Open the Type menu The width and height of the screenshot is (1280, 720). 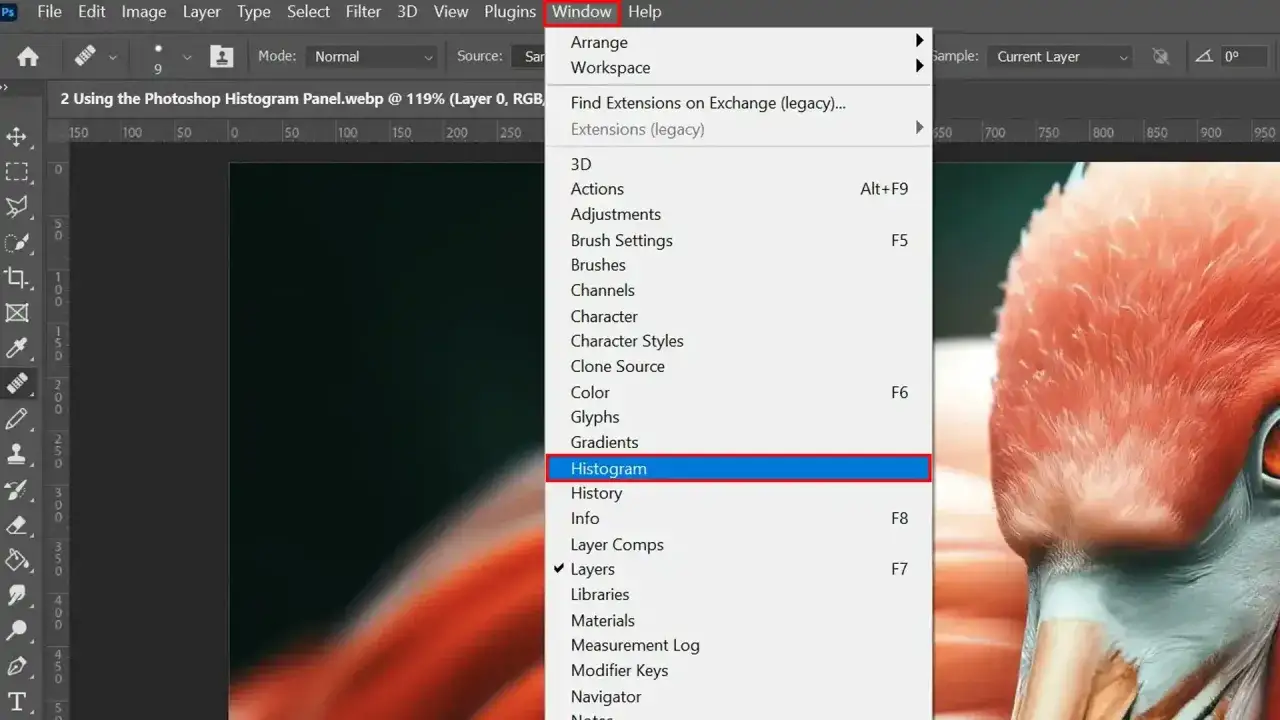(254, 12)
